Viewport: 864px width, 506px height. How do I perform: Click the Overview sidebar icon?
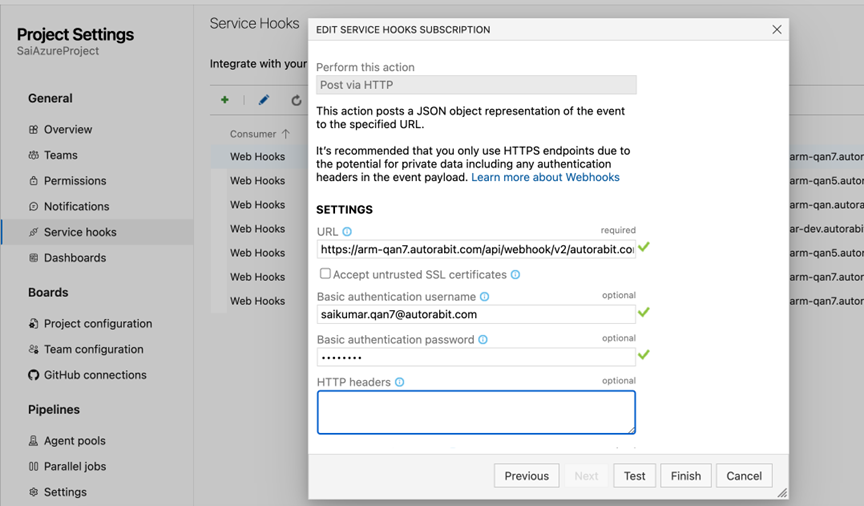[34, 130]
